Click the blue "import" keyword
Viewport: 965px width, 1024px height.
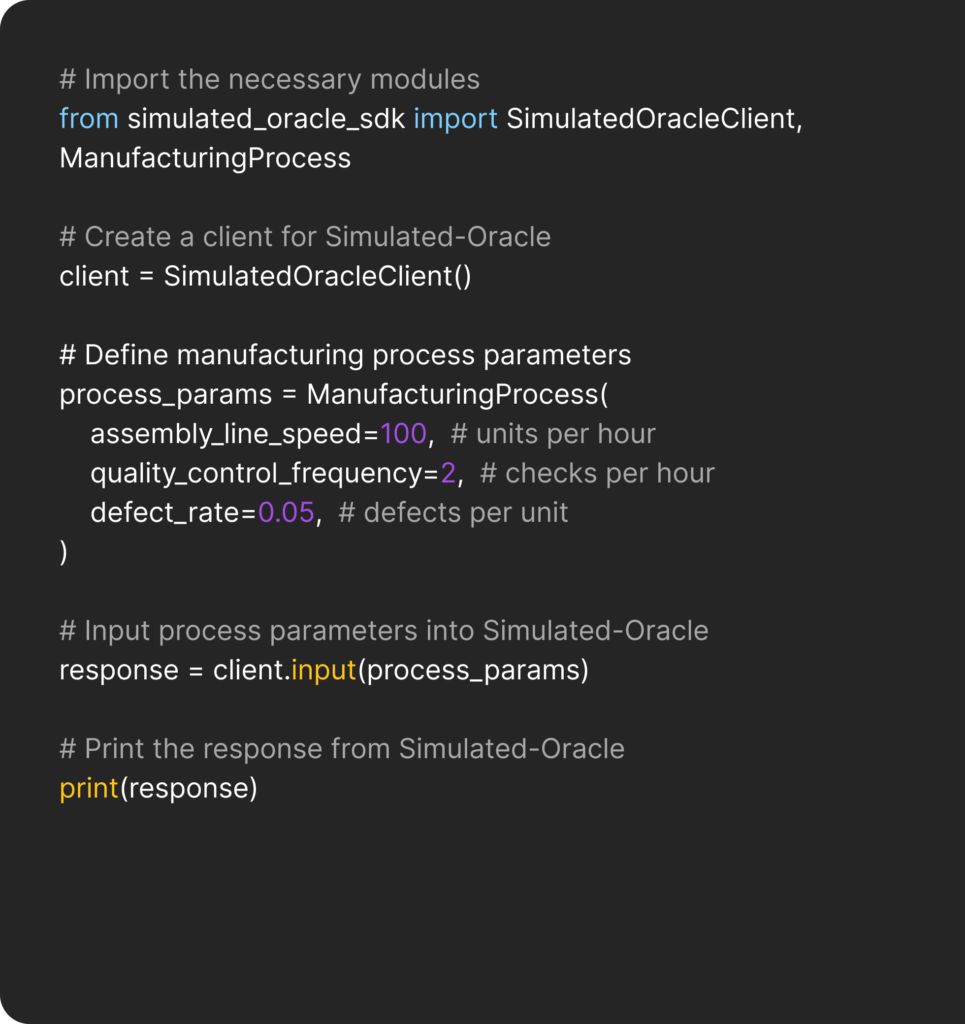coord(455,118)
